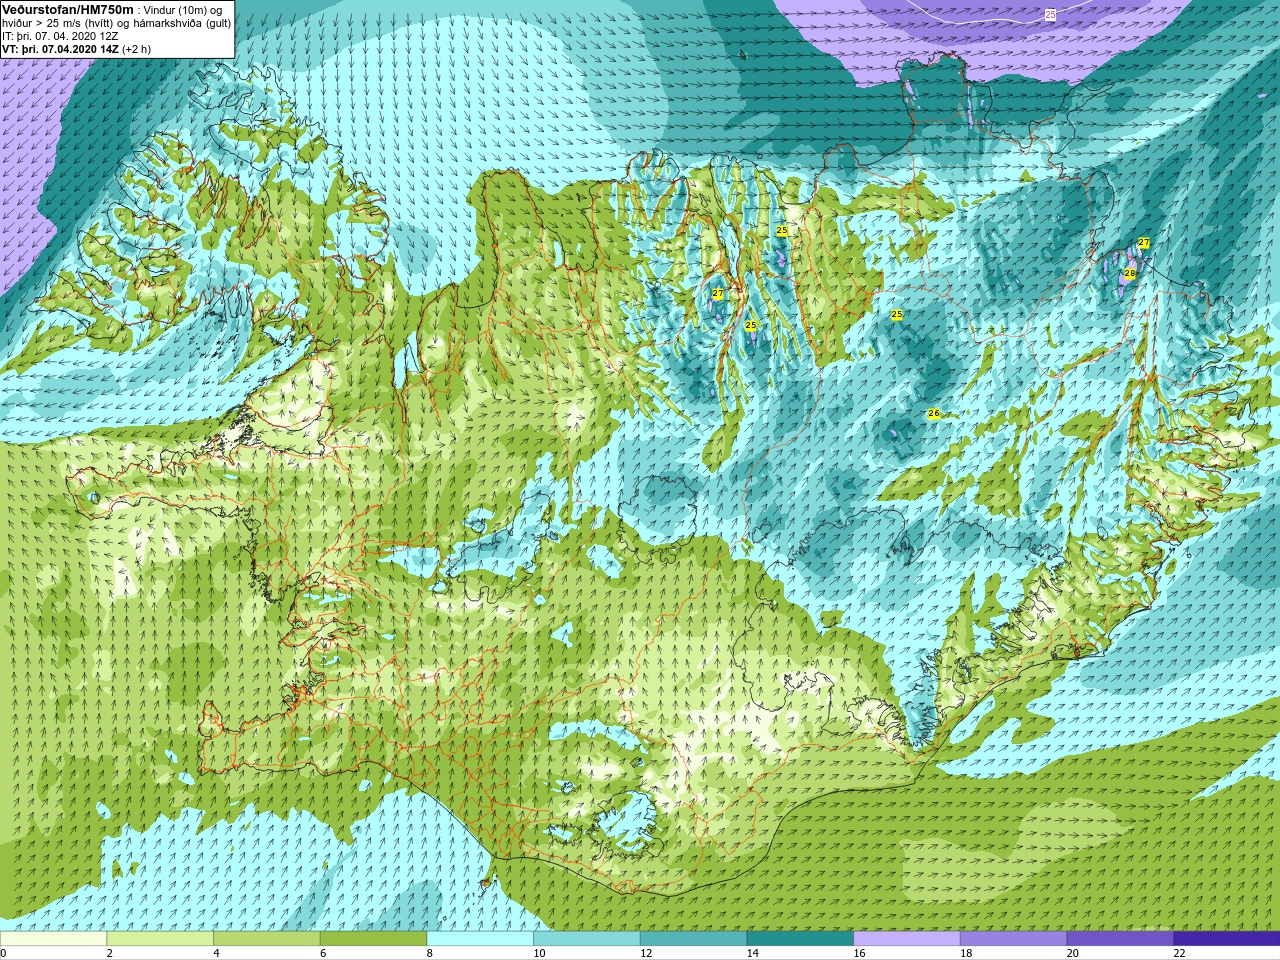Pick the 10–12 m/s turquoise legend swatch
Viewport: 1280px width, 960px height.
coord(586,939)
